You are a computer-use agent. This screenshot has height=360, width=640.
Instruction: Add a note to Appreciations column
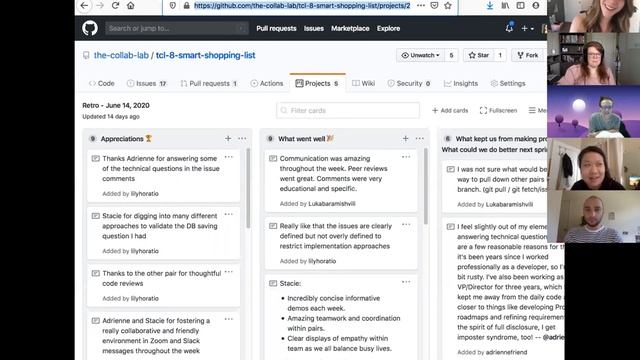pyautogui.click(x=228, y=138)
